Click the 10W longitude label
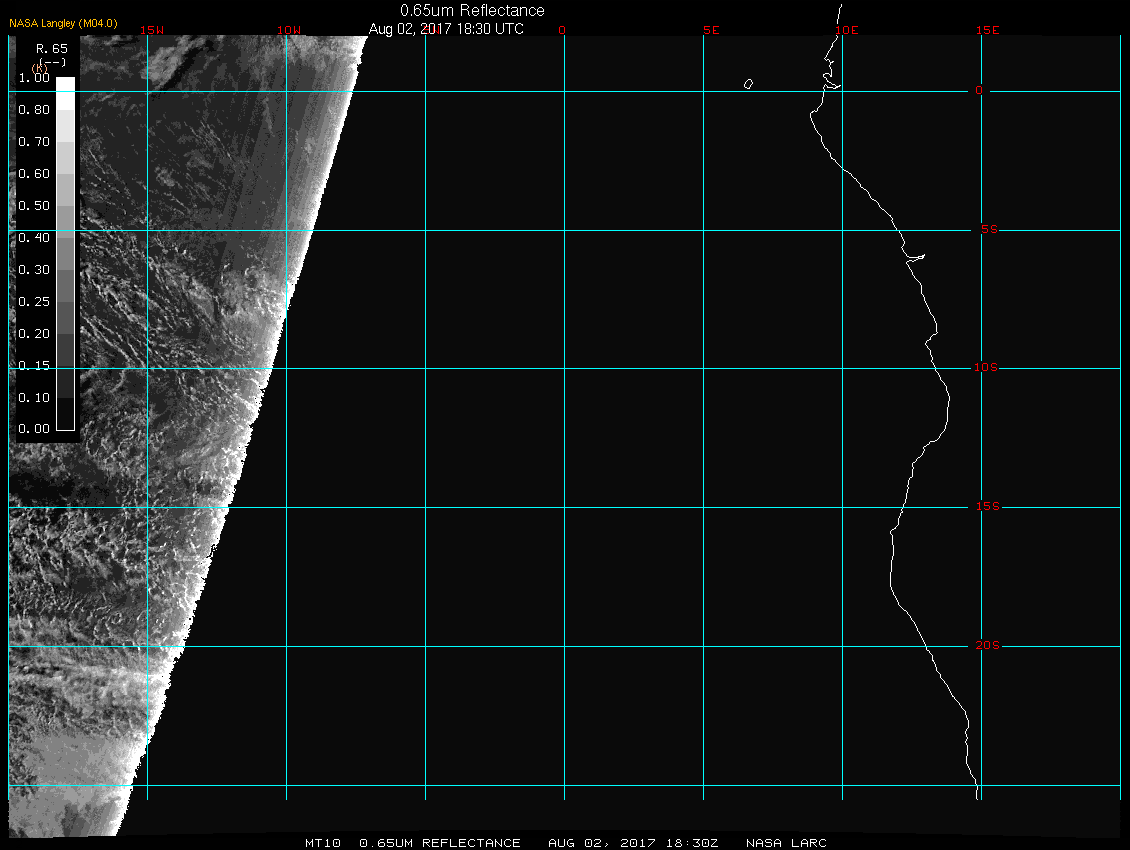This screenshot has height=850, width=1130. 289,30
